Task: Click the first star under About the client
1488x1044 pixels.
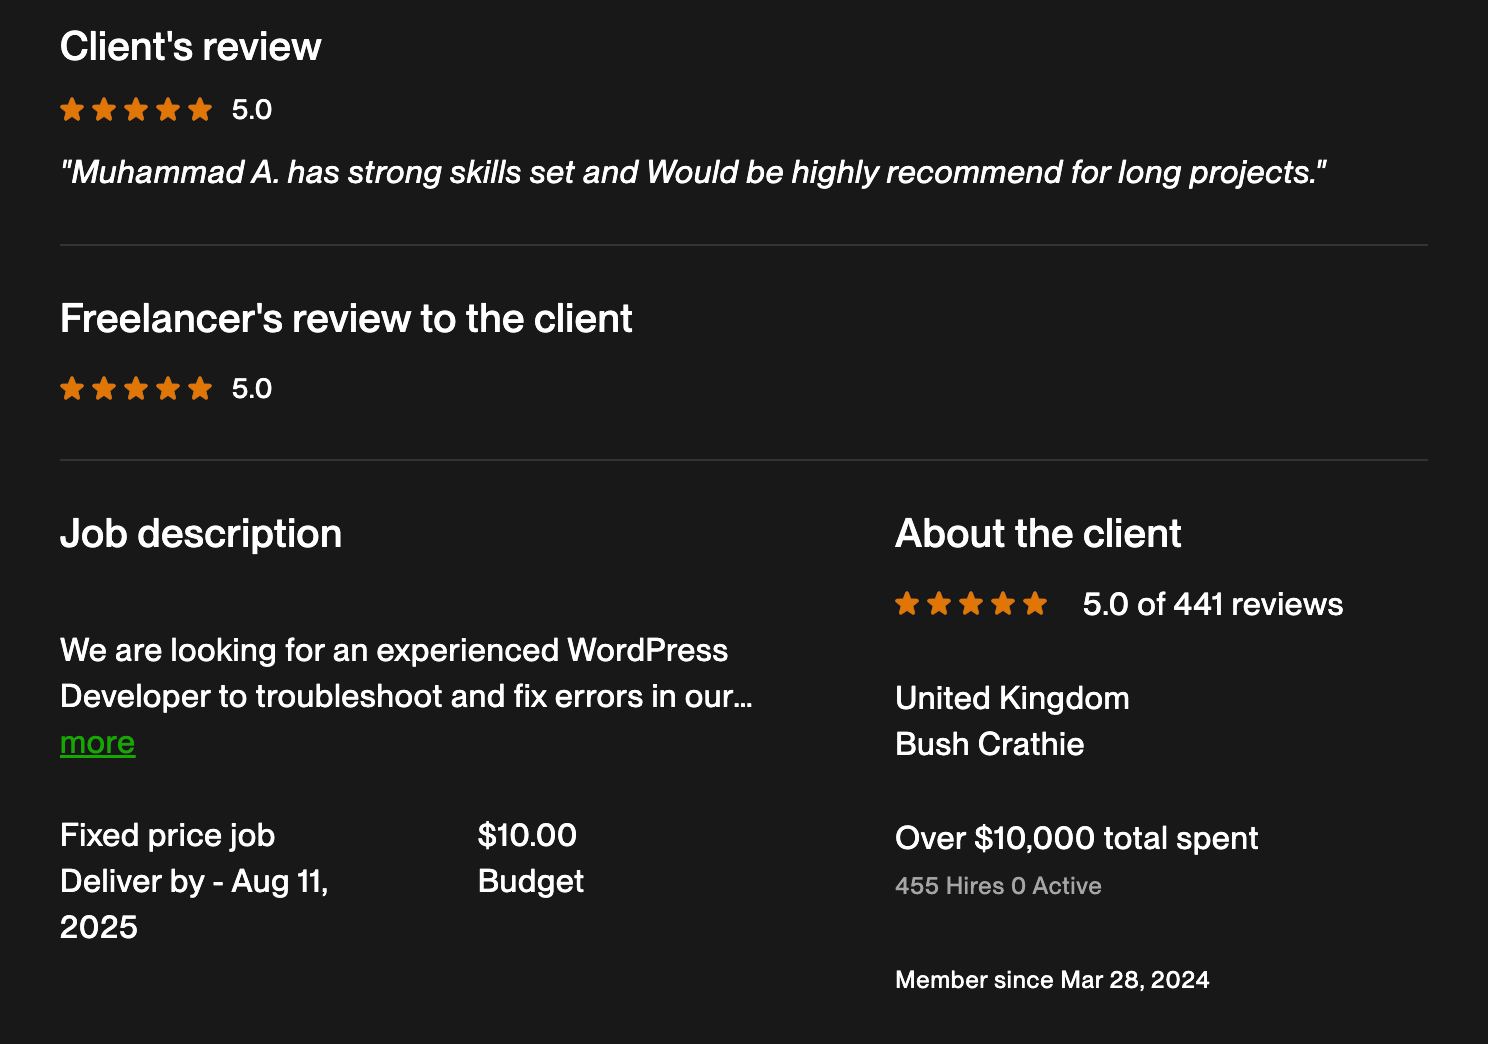Action: [907, 604]
